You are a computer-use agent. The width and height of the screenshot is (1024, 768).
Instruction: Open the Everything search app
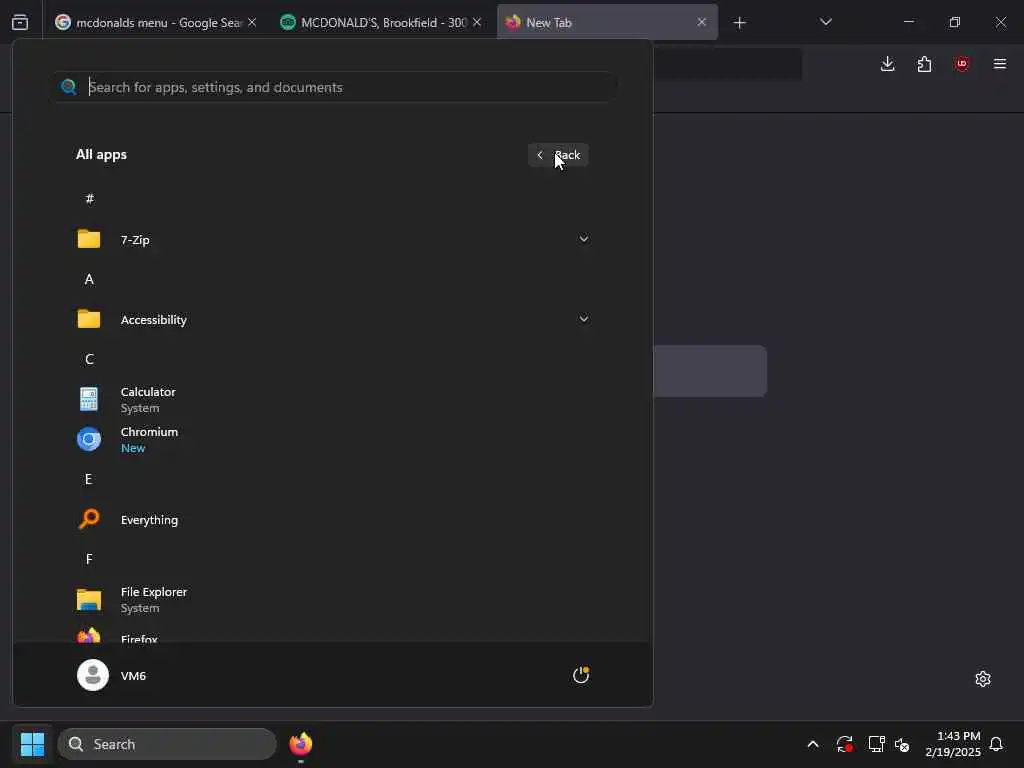point(333,520)
